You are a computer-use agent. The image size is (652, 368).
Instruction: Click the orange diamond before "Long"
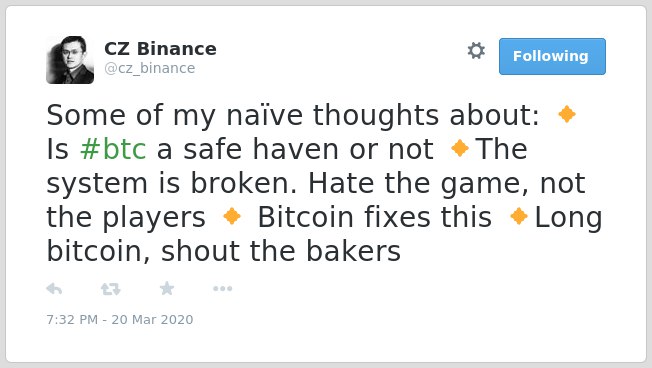[x=519, y=216]
